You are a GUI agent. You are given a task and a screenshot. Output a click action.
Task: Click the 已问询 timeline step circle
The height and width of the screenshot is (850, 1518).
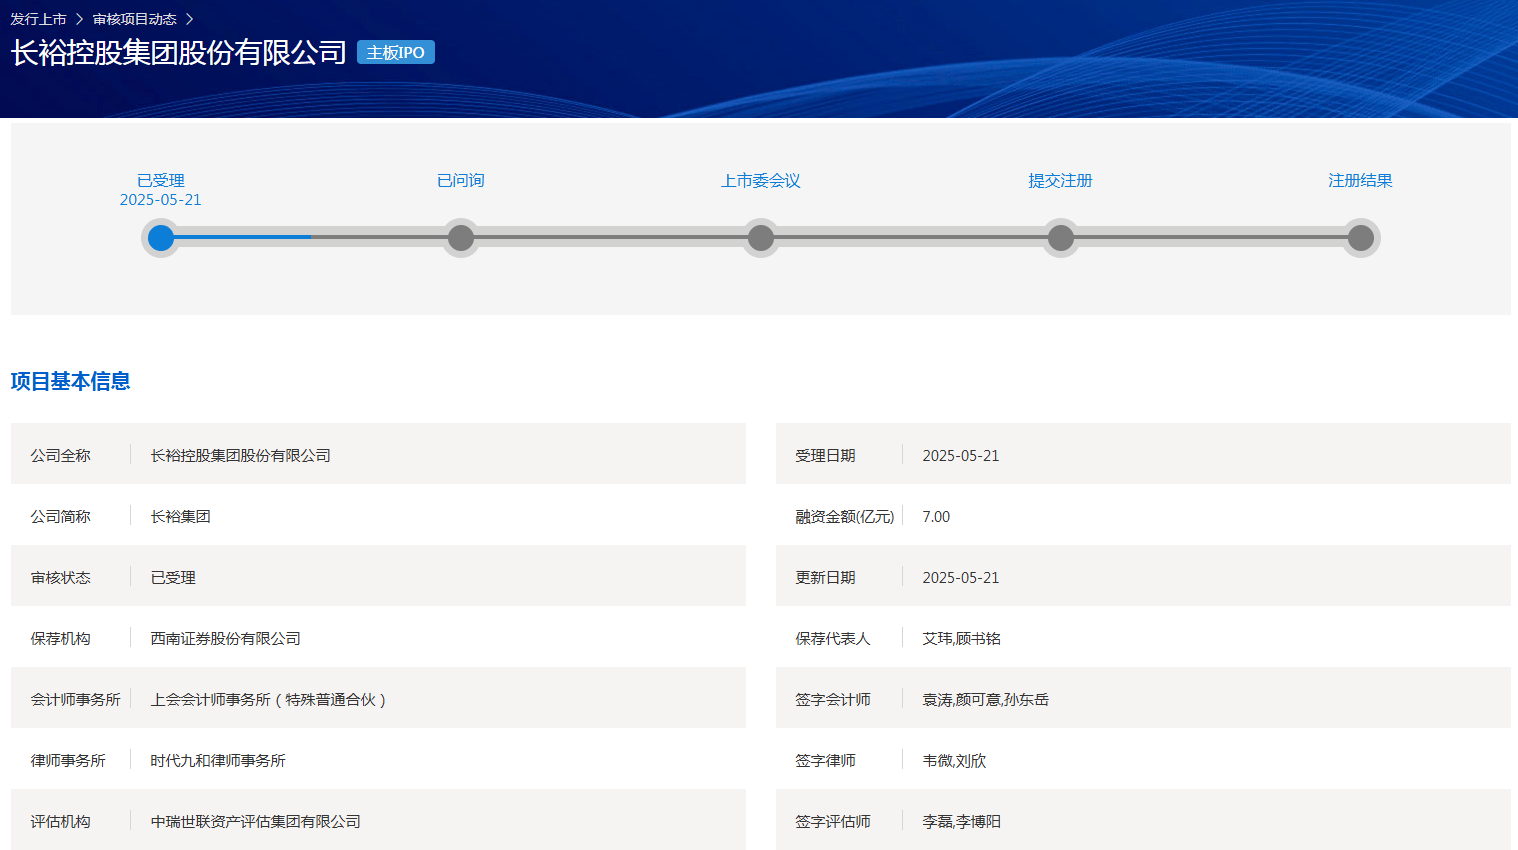coord(461,238)
